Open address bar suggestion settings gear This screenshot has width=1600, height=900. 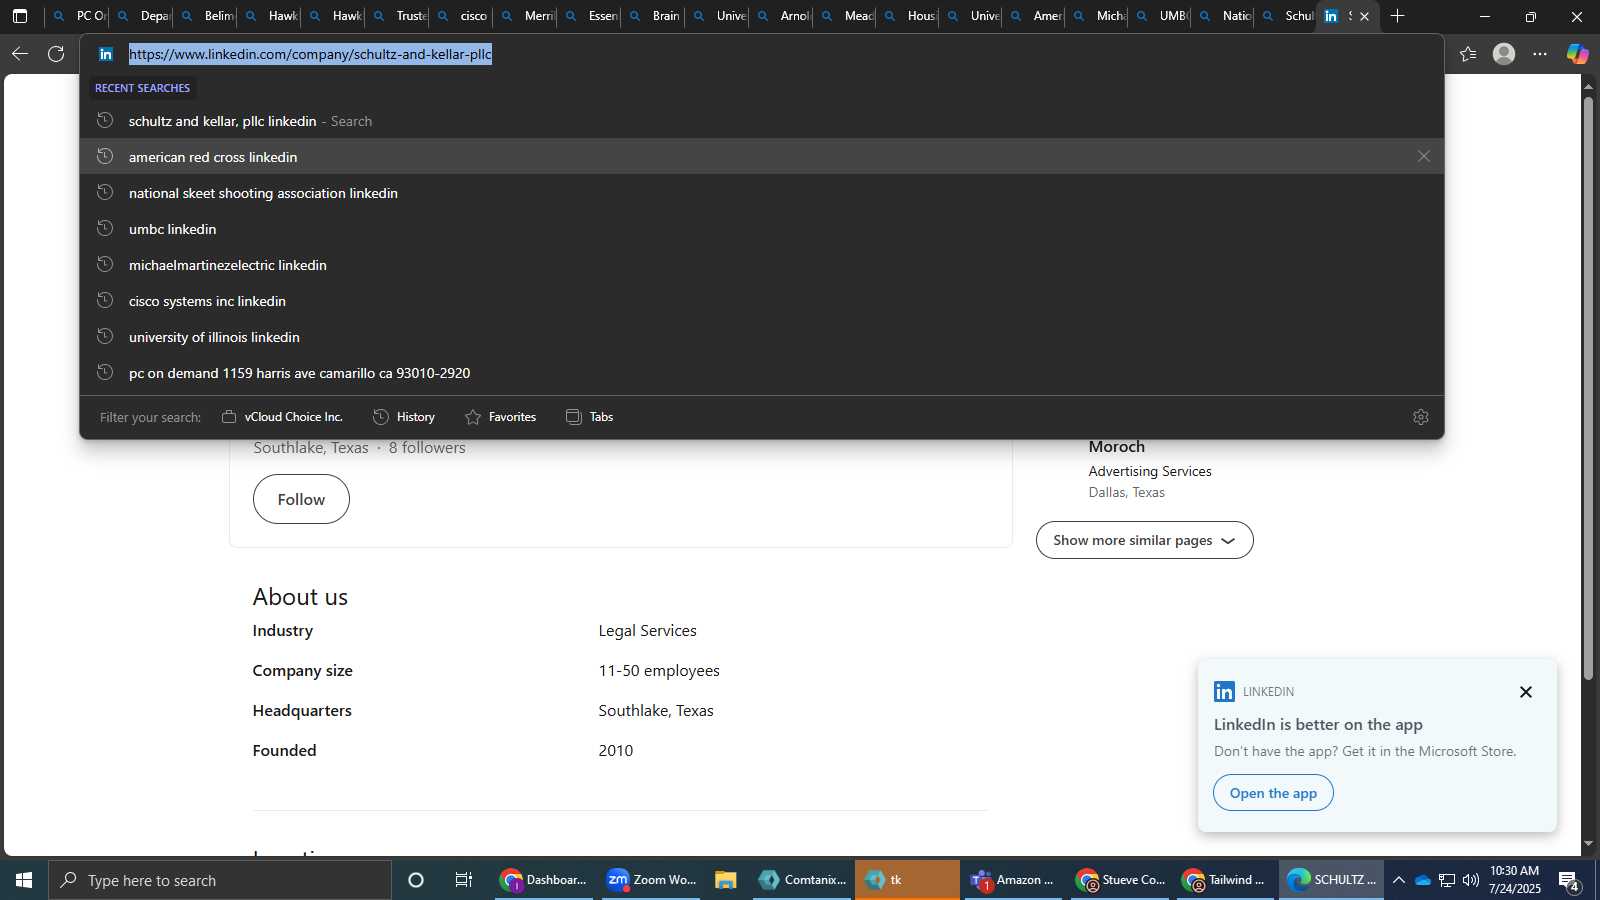1420,417
